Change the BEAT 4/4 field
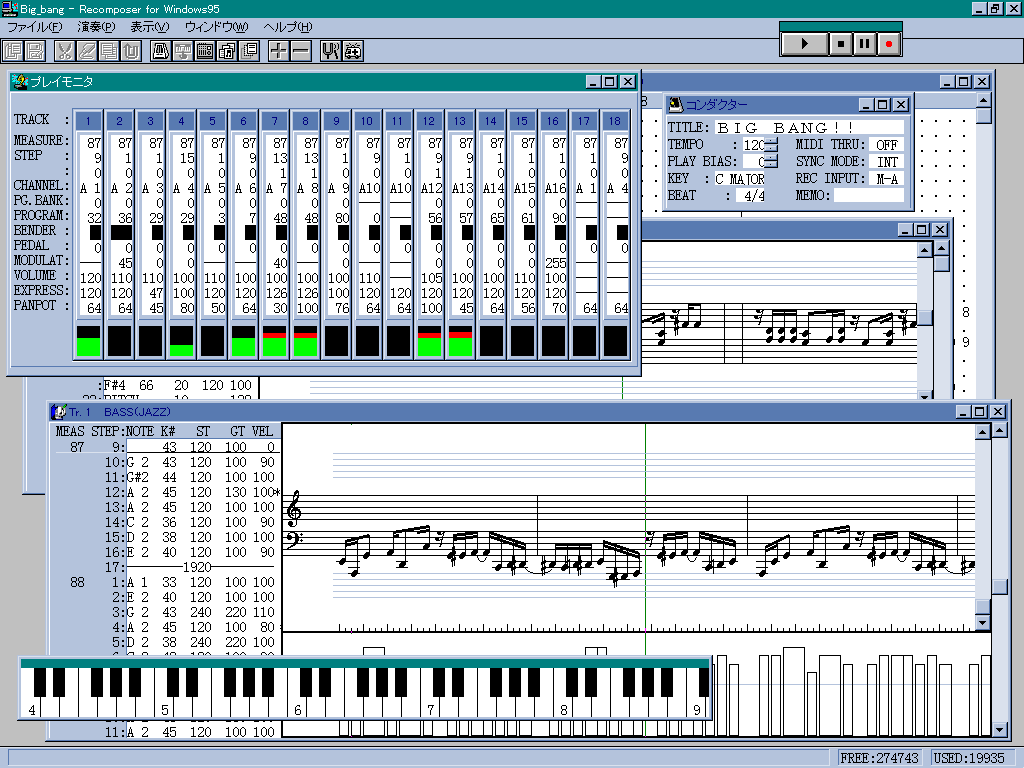The image size is (1024, 768). tap(750, 195)
